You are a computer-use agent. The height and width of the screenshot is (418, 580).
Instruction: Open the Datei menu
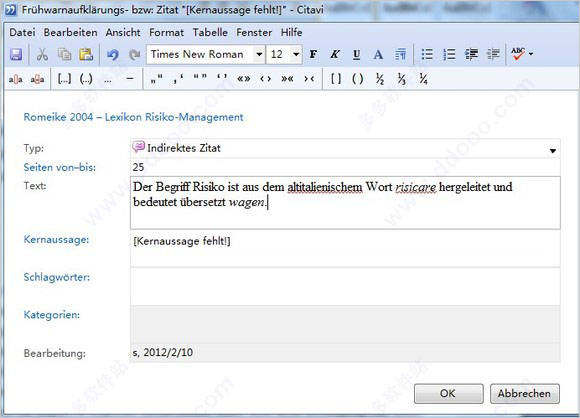[22, 33]
